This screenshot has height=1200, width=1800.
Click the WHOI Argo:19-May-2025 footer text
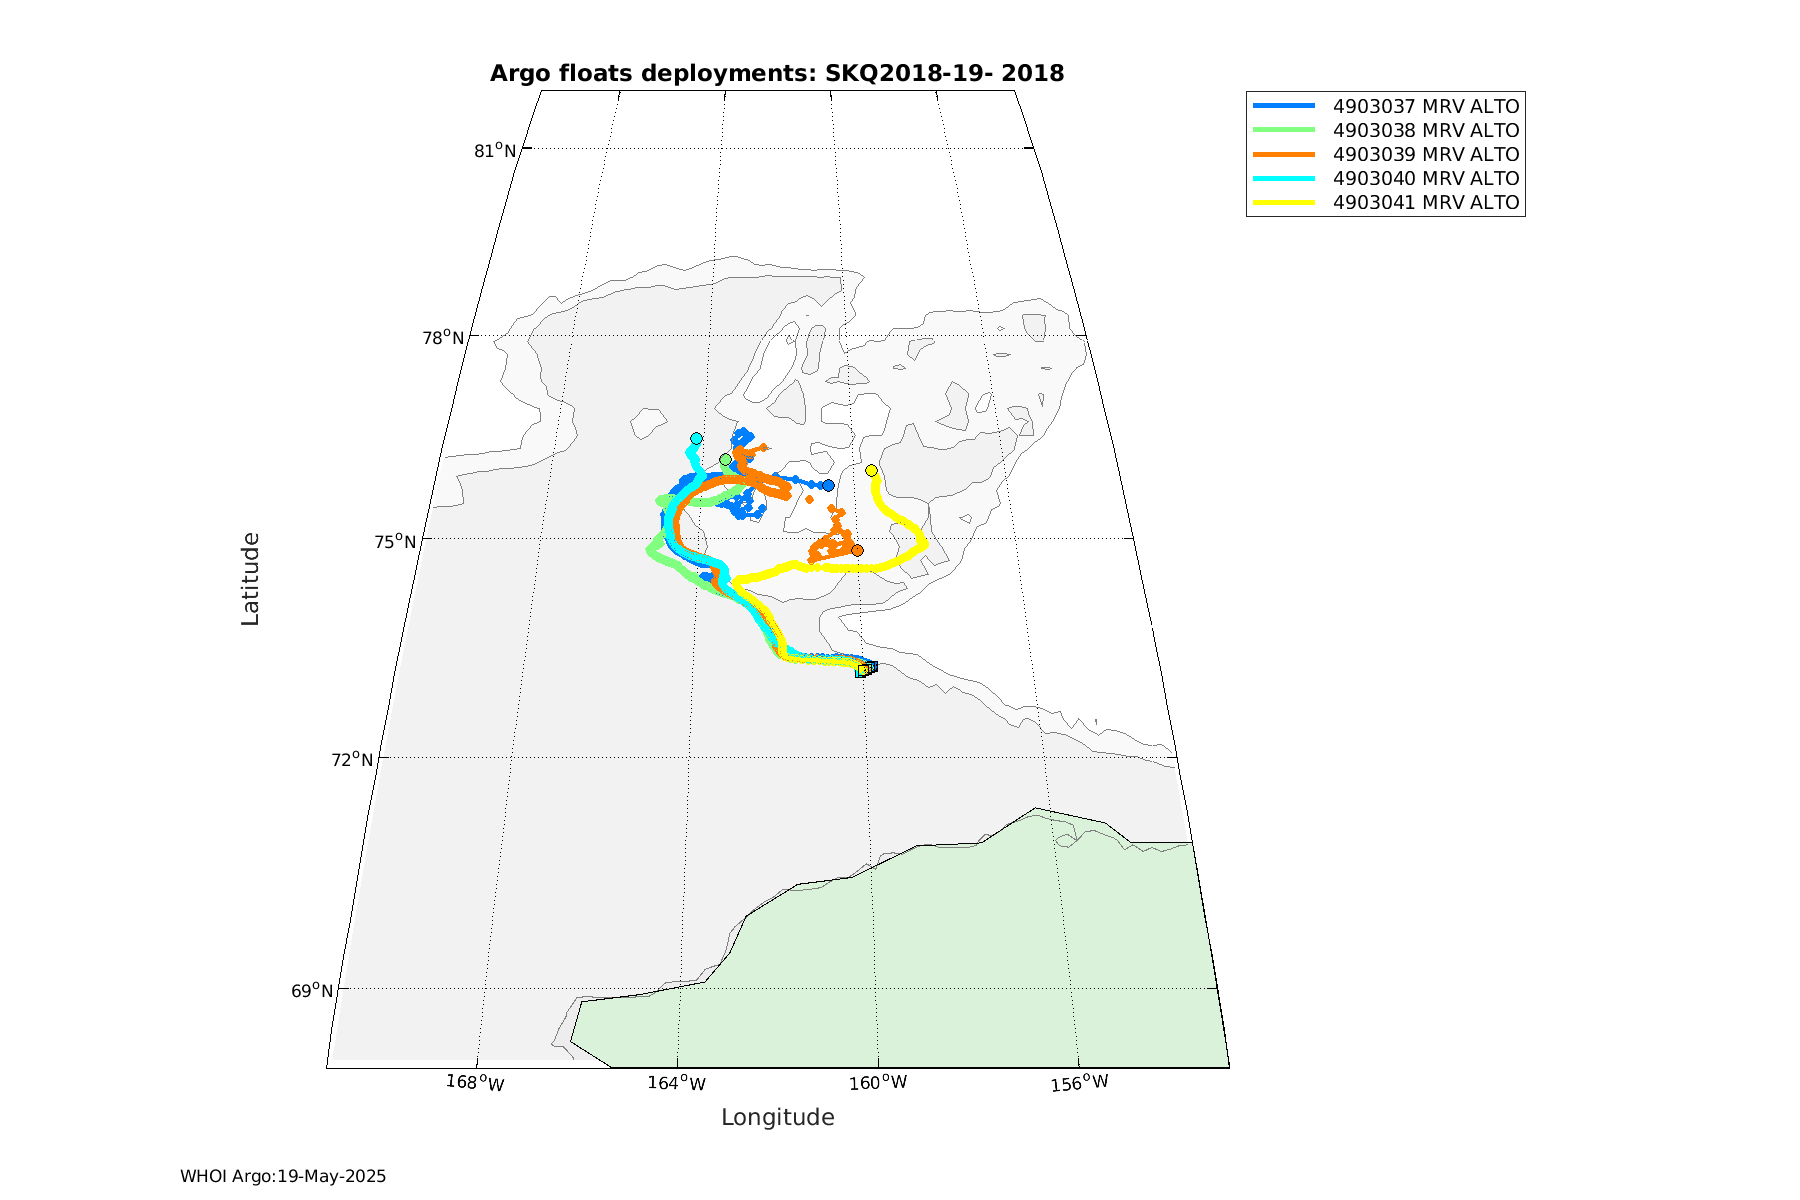tap(283, 1176)
